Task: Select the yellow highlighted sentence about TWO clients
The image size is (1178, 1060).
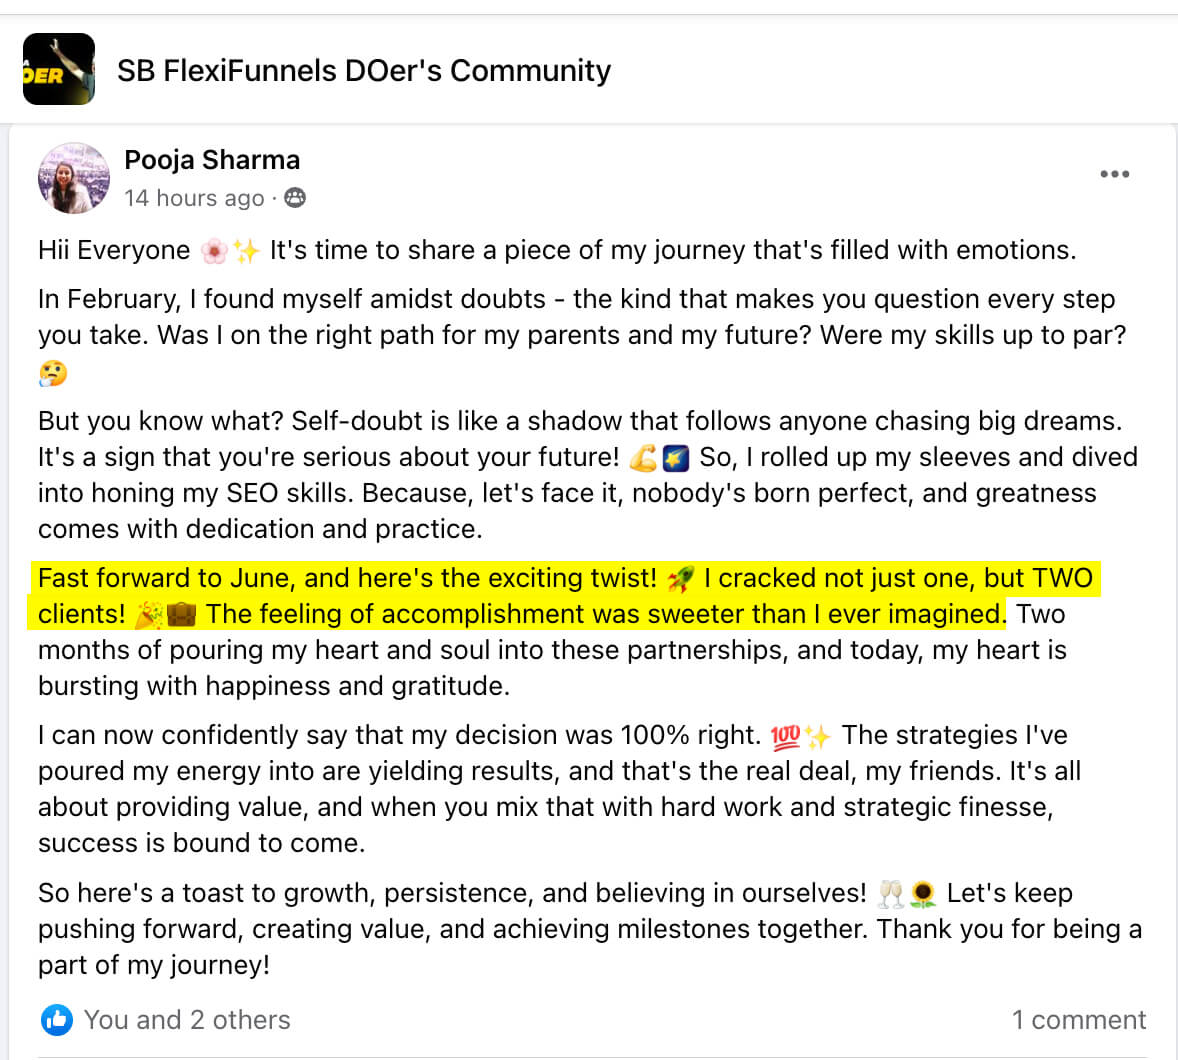Action: [500, 595]
